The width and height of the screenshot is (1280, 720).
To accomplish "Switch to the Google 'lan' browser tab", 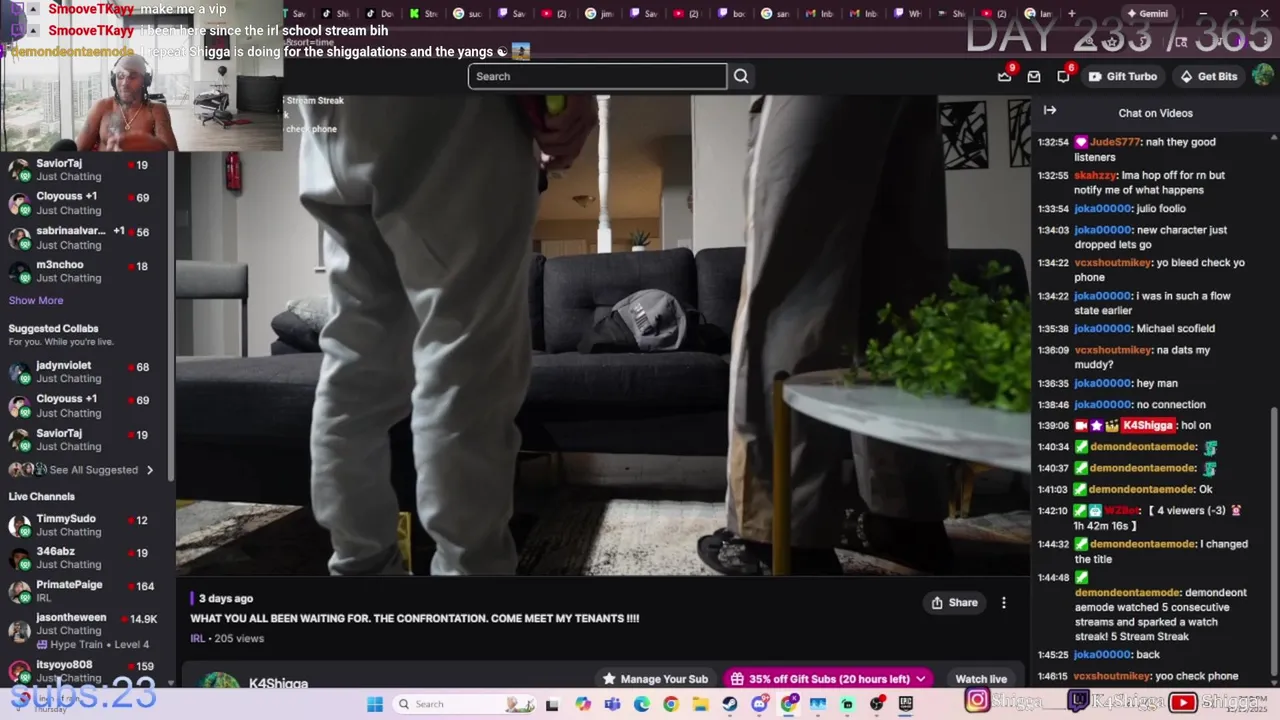I will (x=1039, y=14).
